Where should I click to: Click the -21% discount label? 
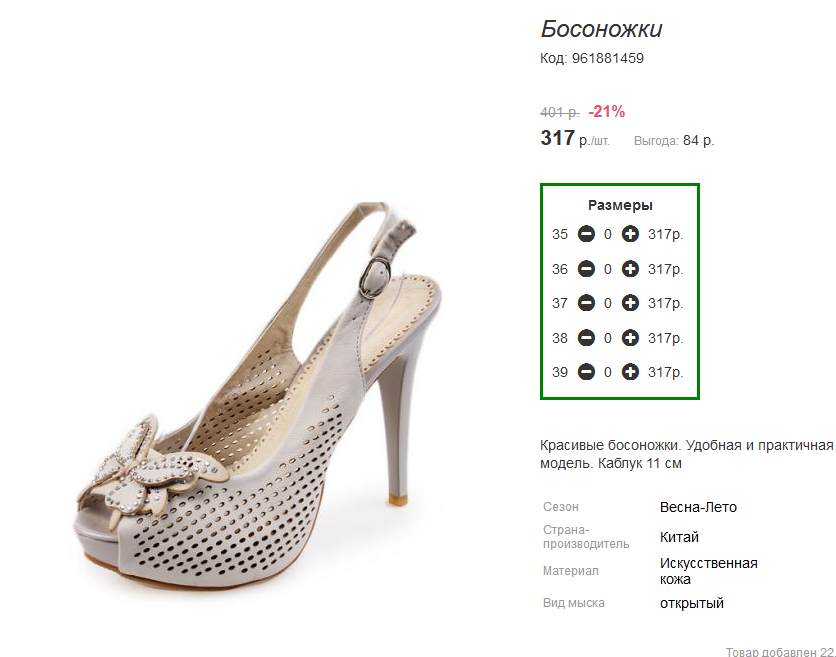pos(606,111)
